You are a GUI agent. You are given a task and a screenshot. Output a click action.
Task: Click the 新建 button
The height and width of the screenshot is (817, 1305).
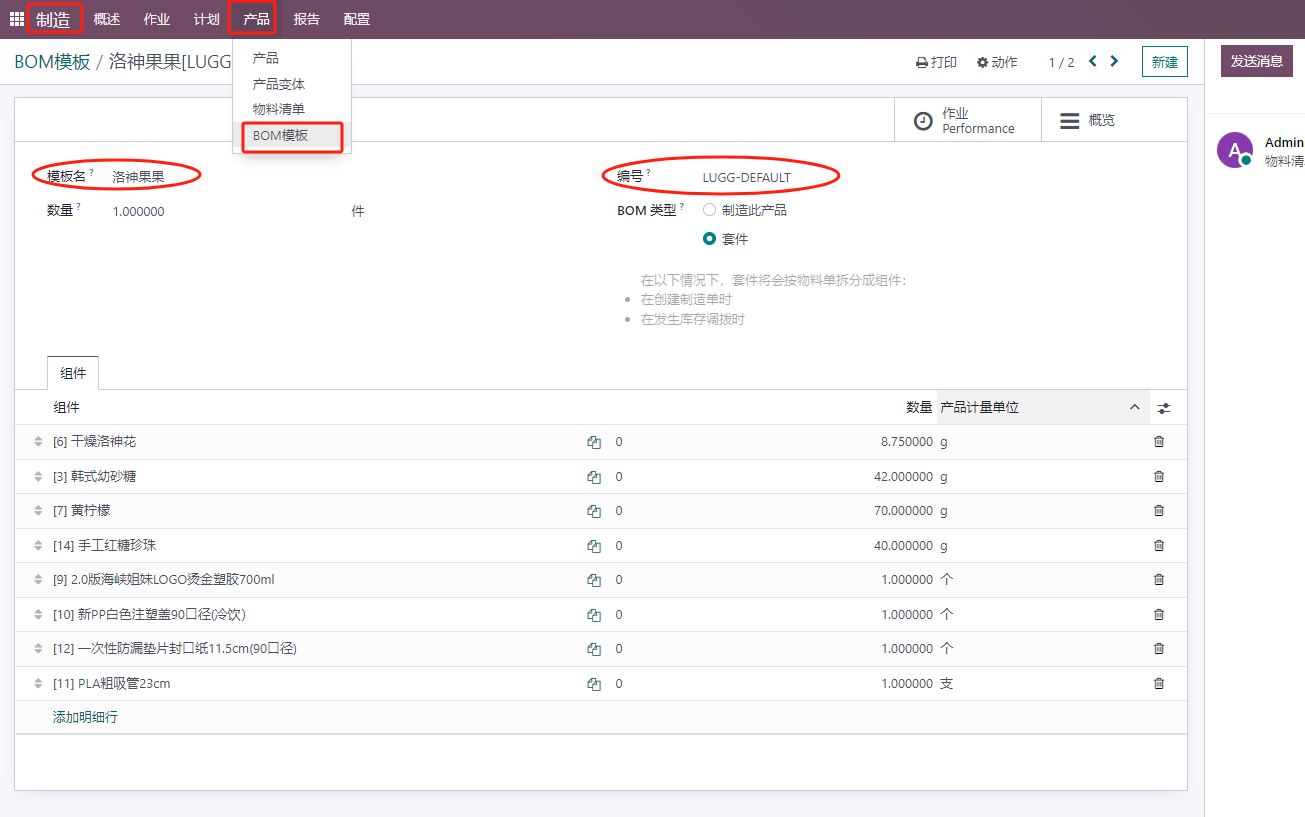click(x=1164, y=62)
